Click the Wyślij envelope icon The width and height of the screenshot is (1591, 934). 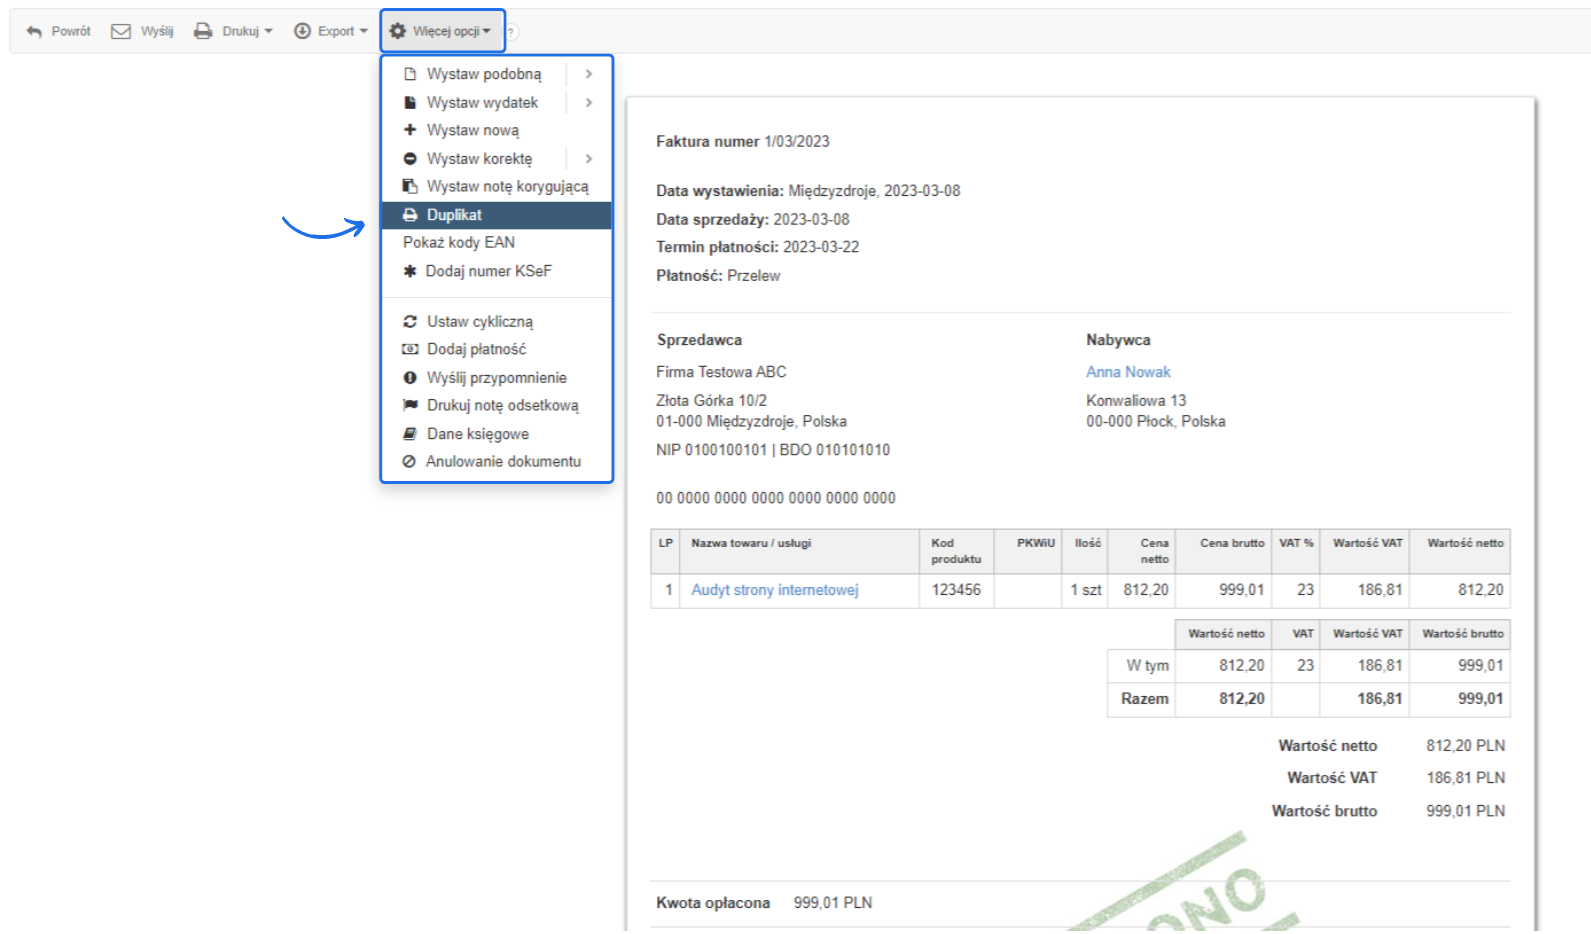[x=121, y=31]
